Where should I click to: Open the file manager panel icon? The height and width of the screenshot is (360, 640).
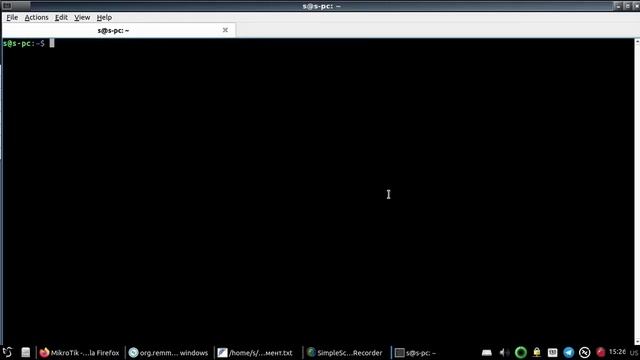(26, 352)
